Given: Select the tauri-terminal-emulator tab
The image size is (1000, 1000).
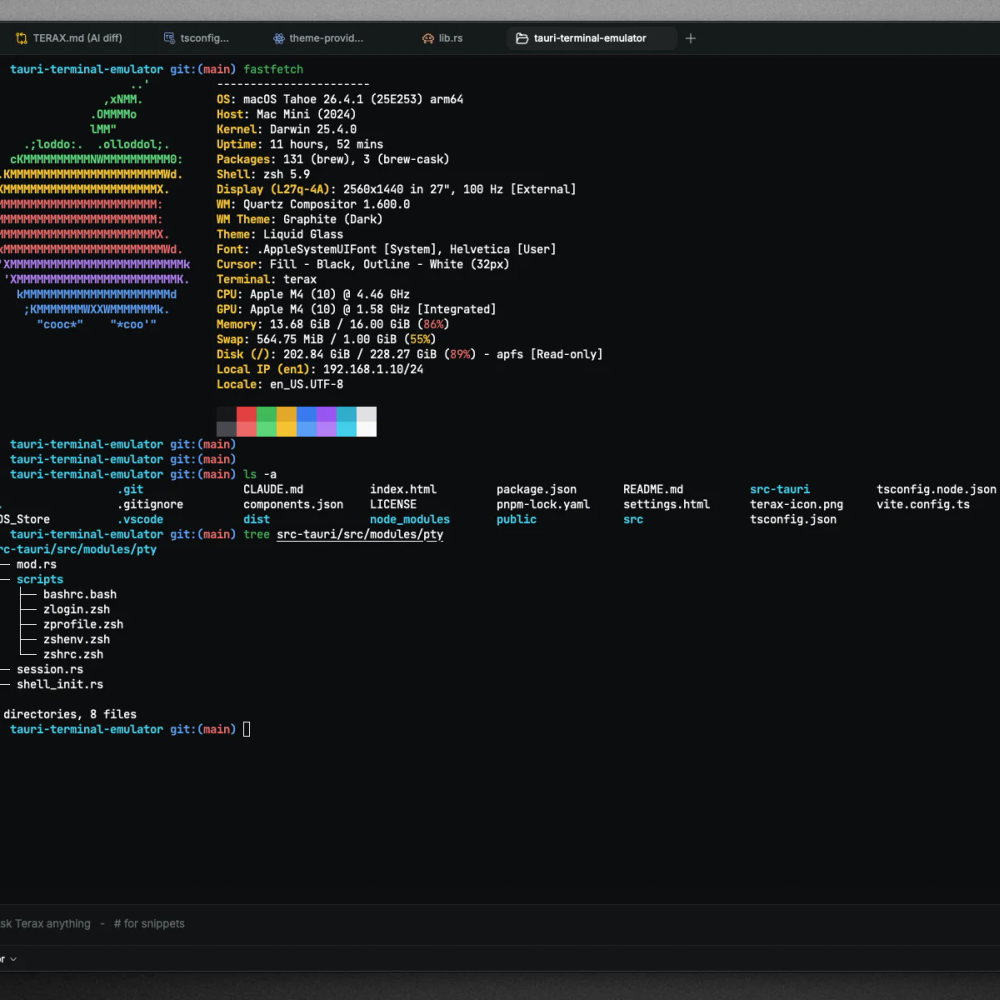Looking at the screenshot, I should pos(591,38).
